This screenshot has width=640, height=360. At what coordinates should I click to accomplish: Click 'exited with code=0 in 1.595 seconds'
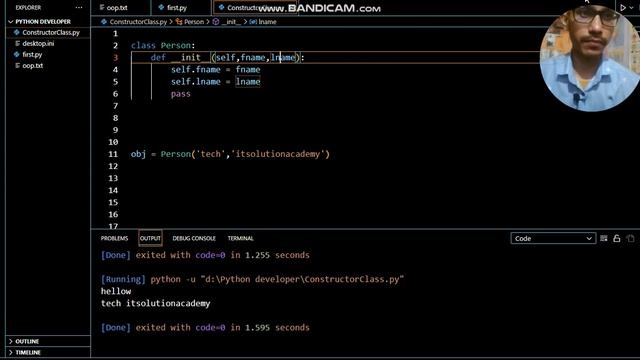pyautogui.click(x=222, y=328)
